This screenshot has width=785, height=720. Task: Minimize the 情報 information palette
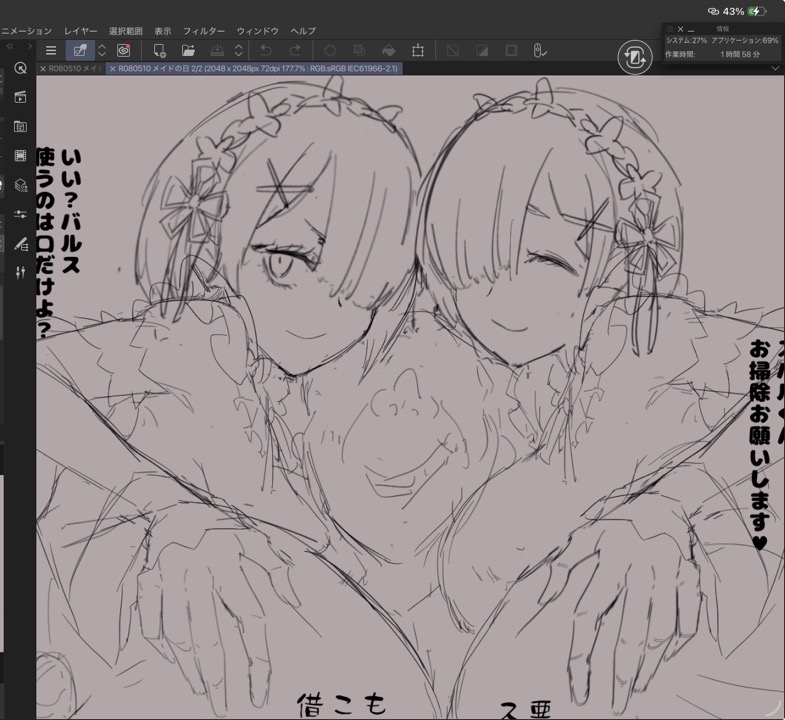[691, 30]
